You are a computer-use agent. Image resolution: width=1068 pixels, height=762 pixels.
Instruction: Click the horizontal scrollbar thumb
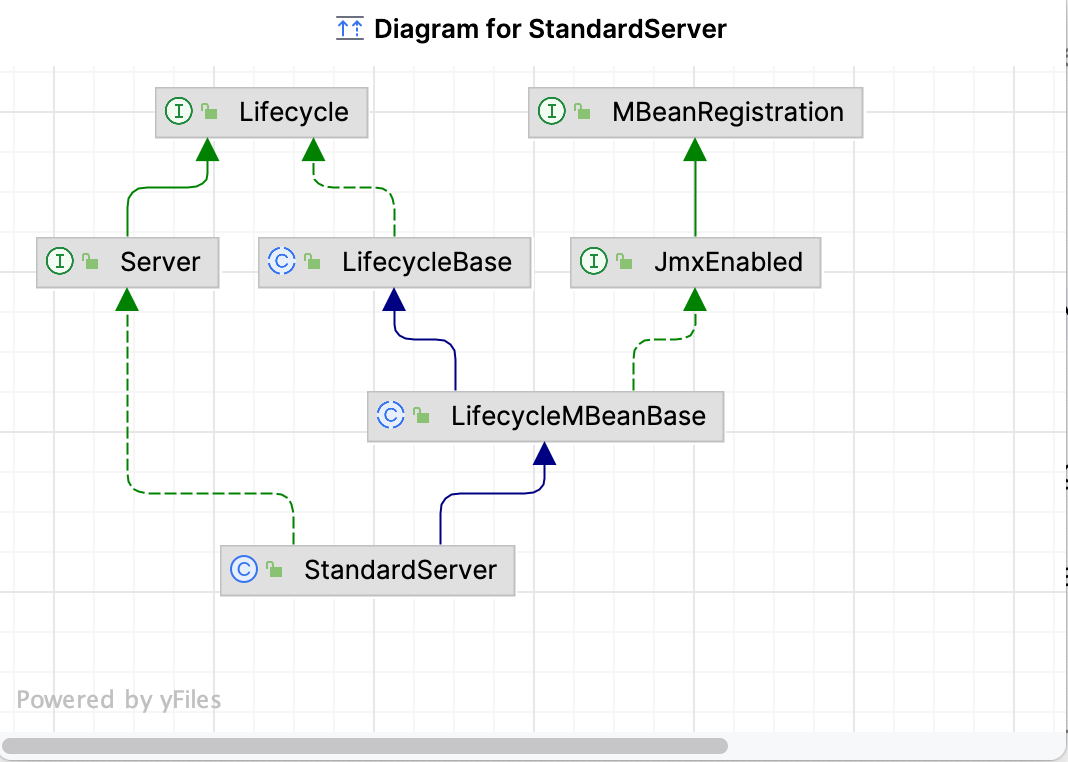pos(365,746)
